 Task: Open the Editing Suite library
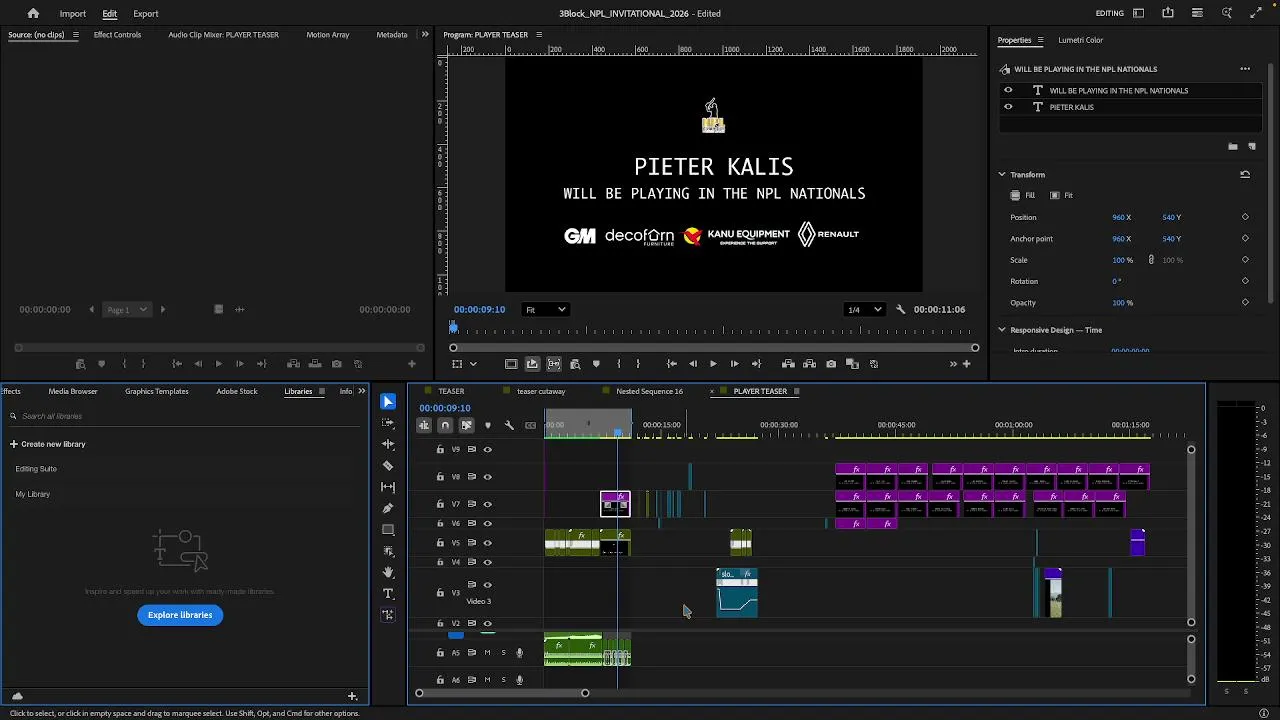[36, 469]
